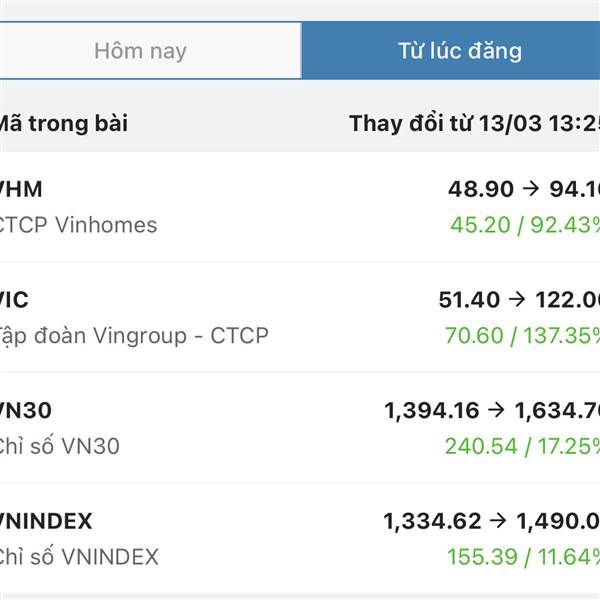
Task: Open the VNINDEX index symbol
Action: [x=46, y=521]
